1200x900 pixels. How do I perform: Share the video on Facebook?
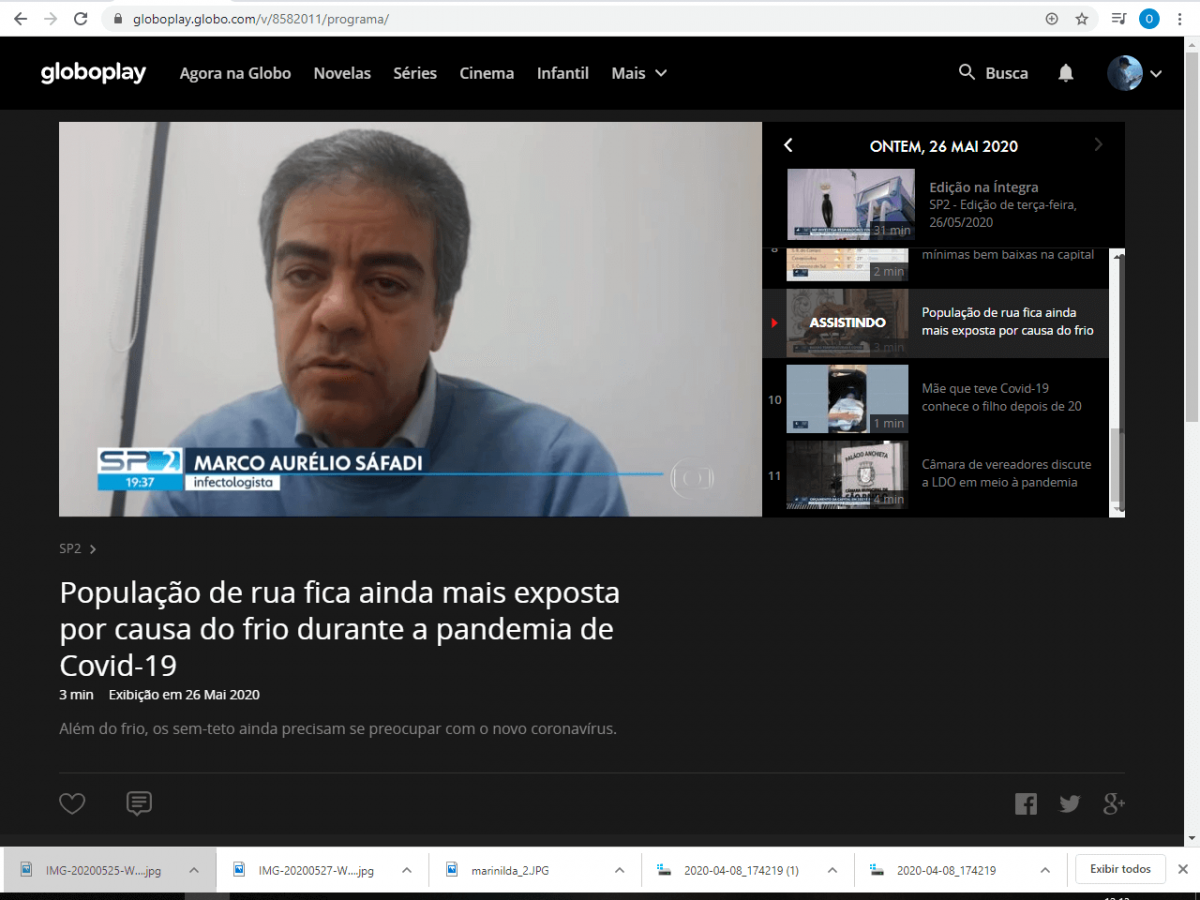(1026, 803)
